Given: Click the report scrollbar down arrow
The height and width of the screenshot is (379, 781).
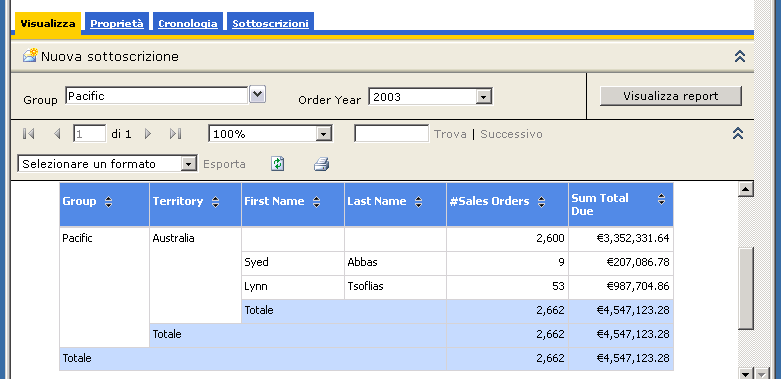Looking at the screenshot, I should (745, 374).
